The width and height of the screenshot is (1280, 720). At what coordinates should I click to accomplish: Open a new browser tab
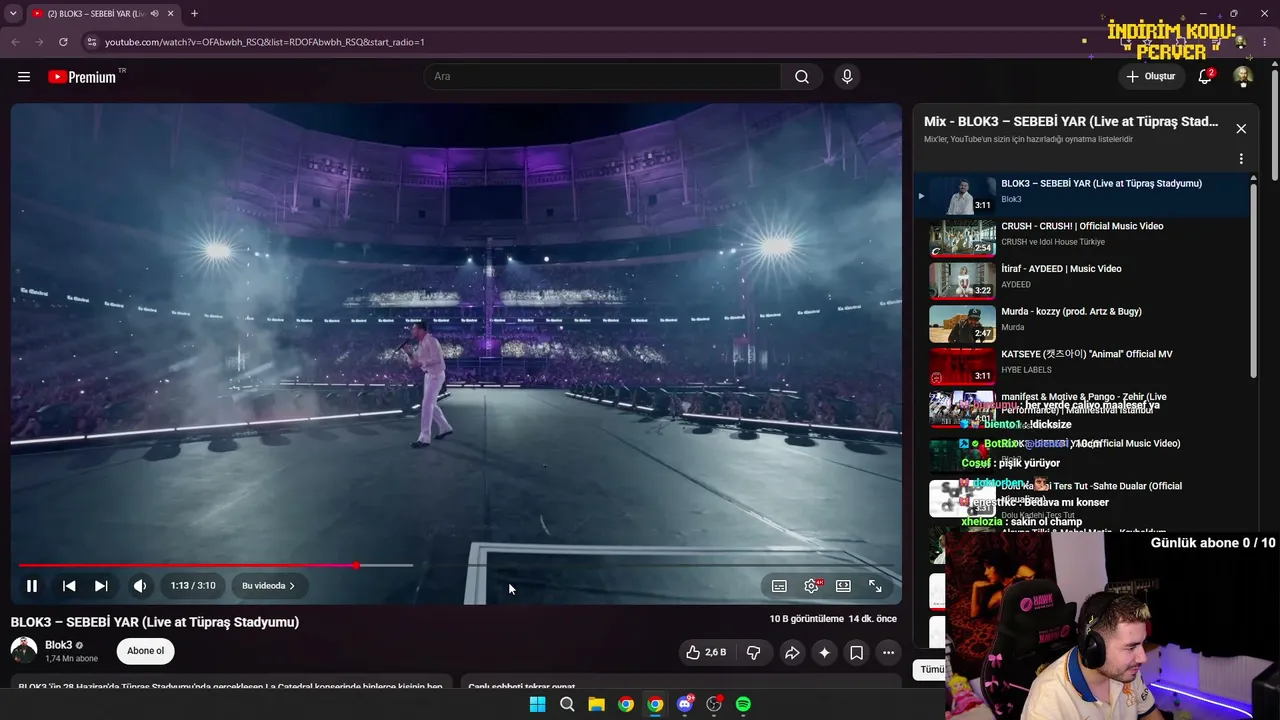[194, 14]
